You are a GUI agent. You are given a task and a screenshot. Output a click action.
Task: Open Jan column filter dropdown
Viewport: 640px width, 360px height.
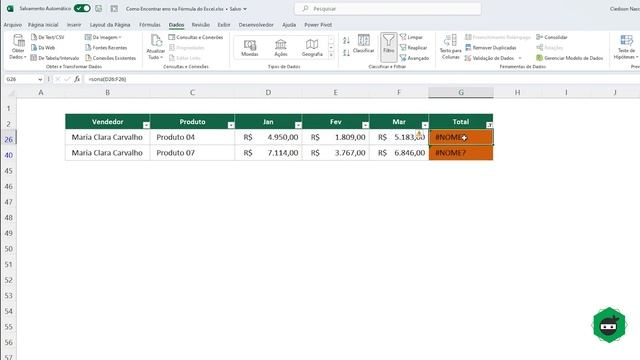coord(298,125)
